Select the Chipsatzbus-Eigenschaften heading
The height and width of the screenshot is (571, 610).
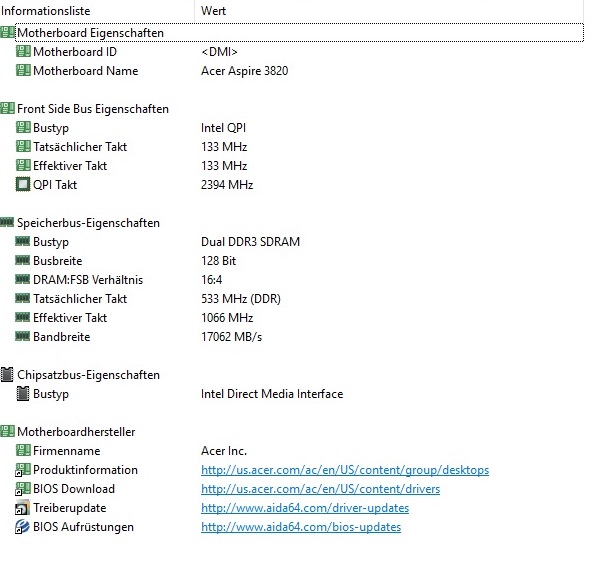(88, 375)
